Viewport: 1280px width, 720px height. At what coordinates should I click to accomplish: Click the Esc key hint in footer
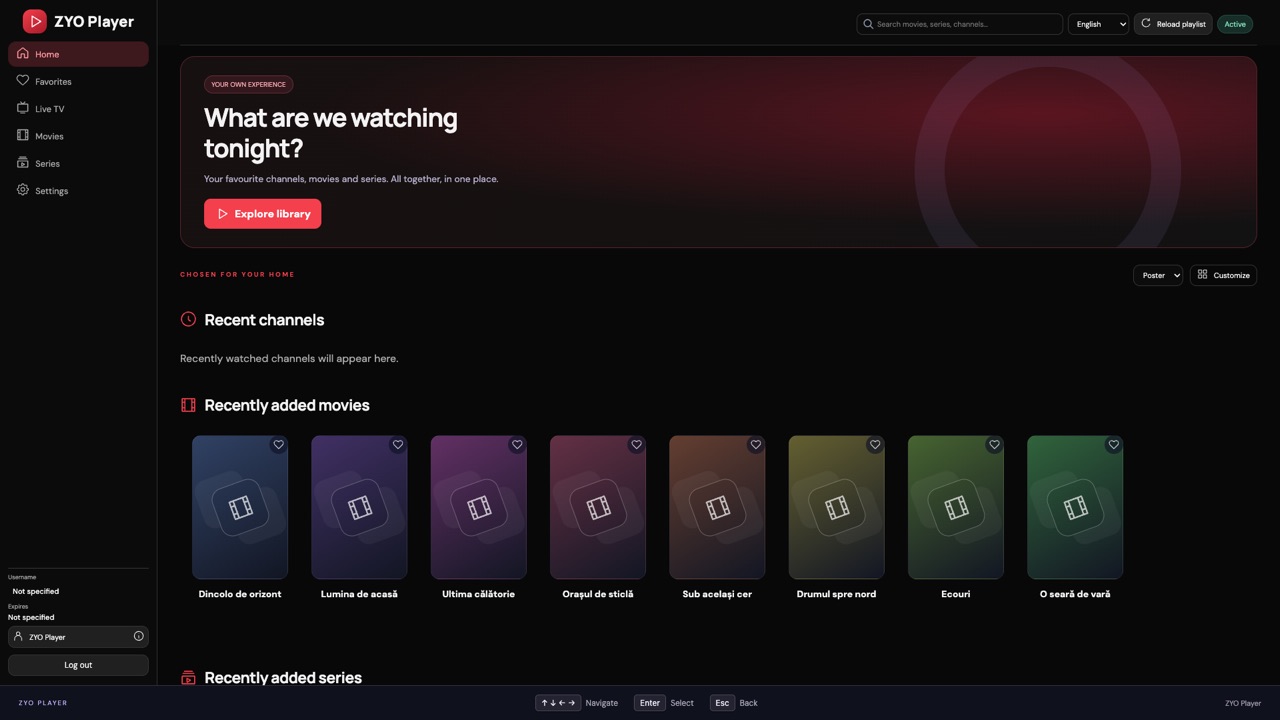pyautogui.click(x=722, y=703)
